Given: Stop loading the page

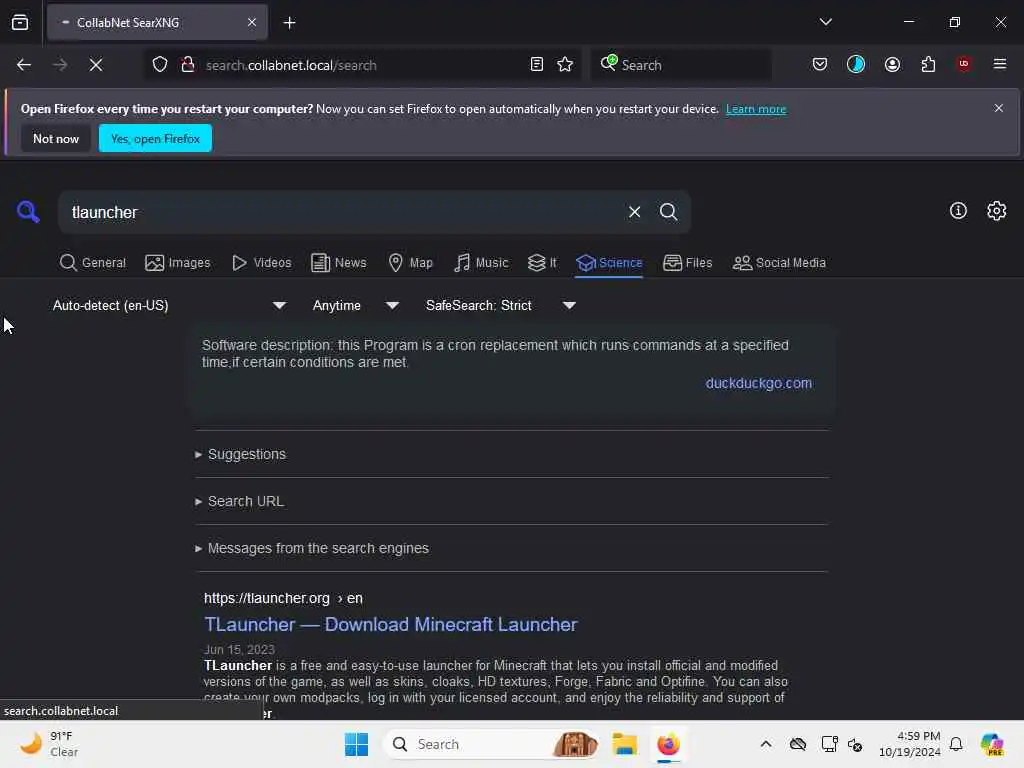Looking at the screenshot, I should pos(96,65).
